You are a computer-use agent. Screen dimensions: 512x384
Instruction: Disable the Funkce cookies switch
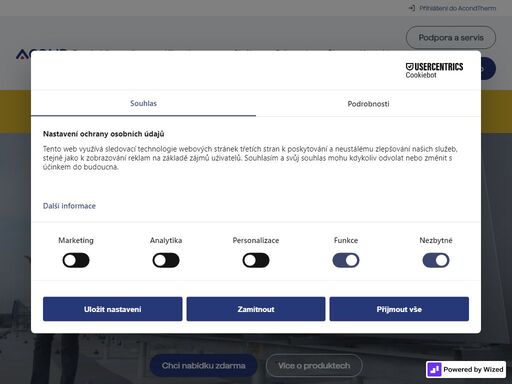pos(346,260)
